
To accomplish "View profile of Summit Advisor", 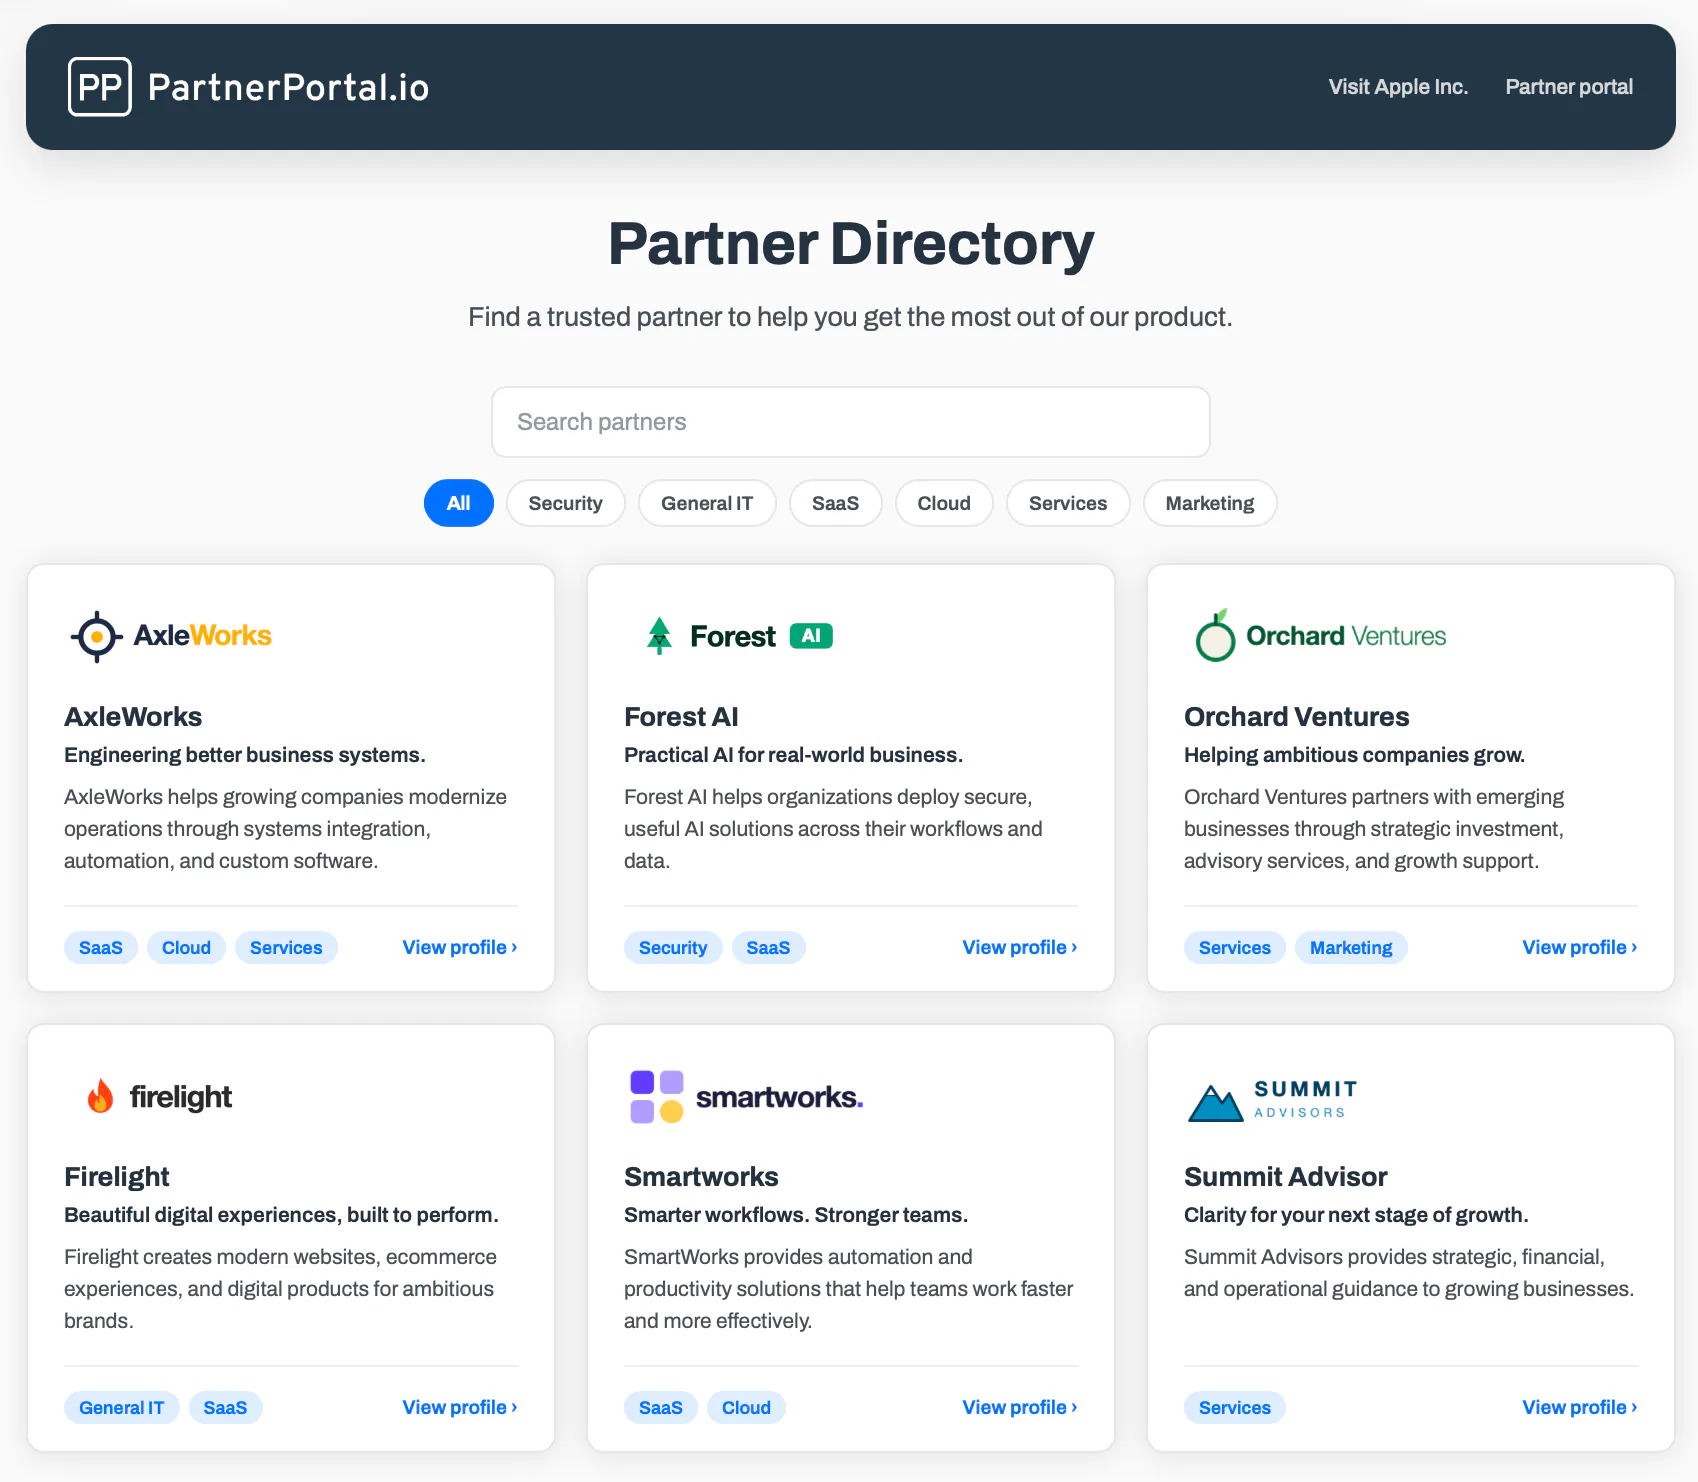I will click(1580, 1407).
